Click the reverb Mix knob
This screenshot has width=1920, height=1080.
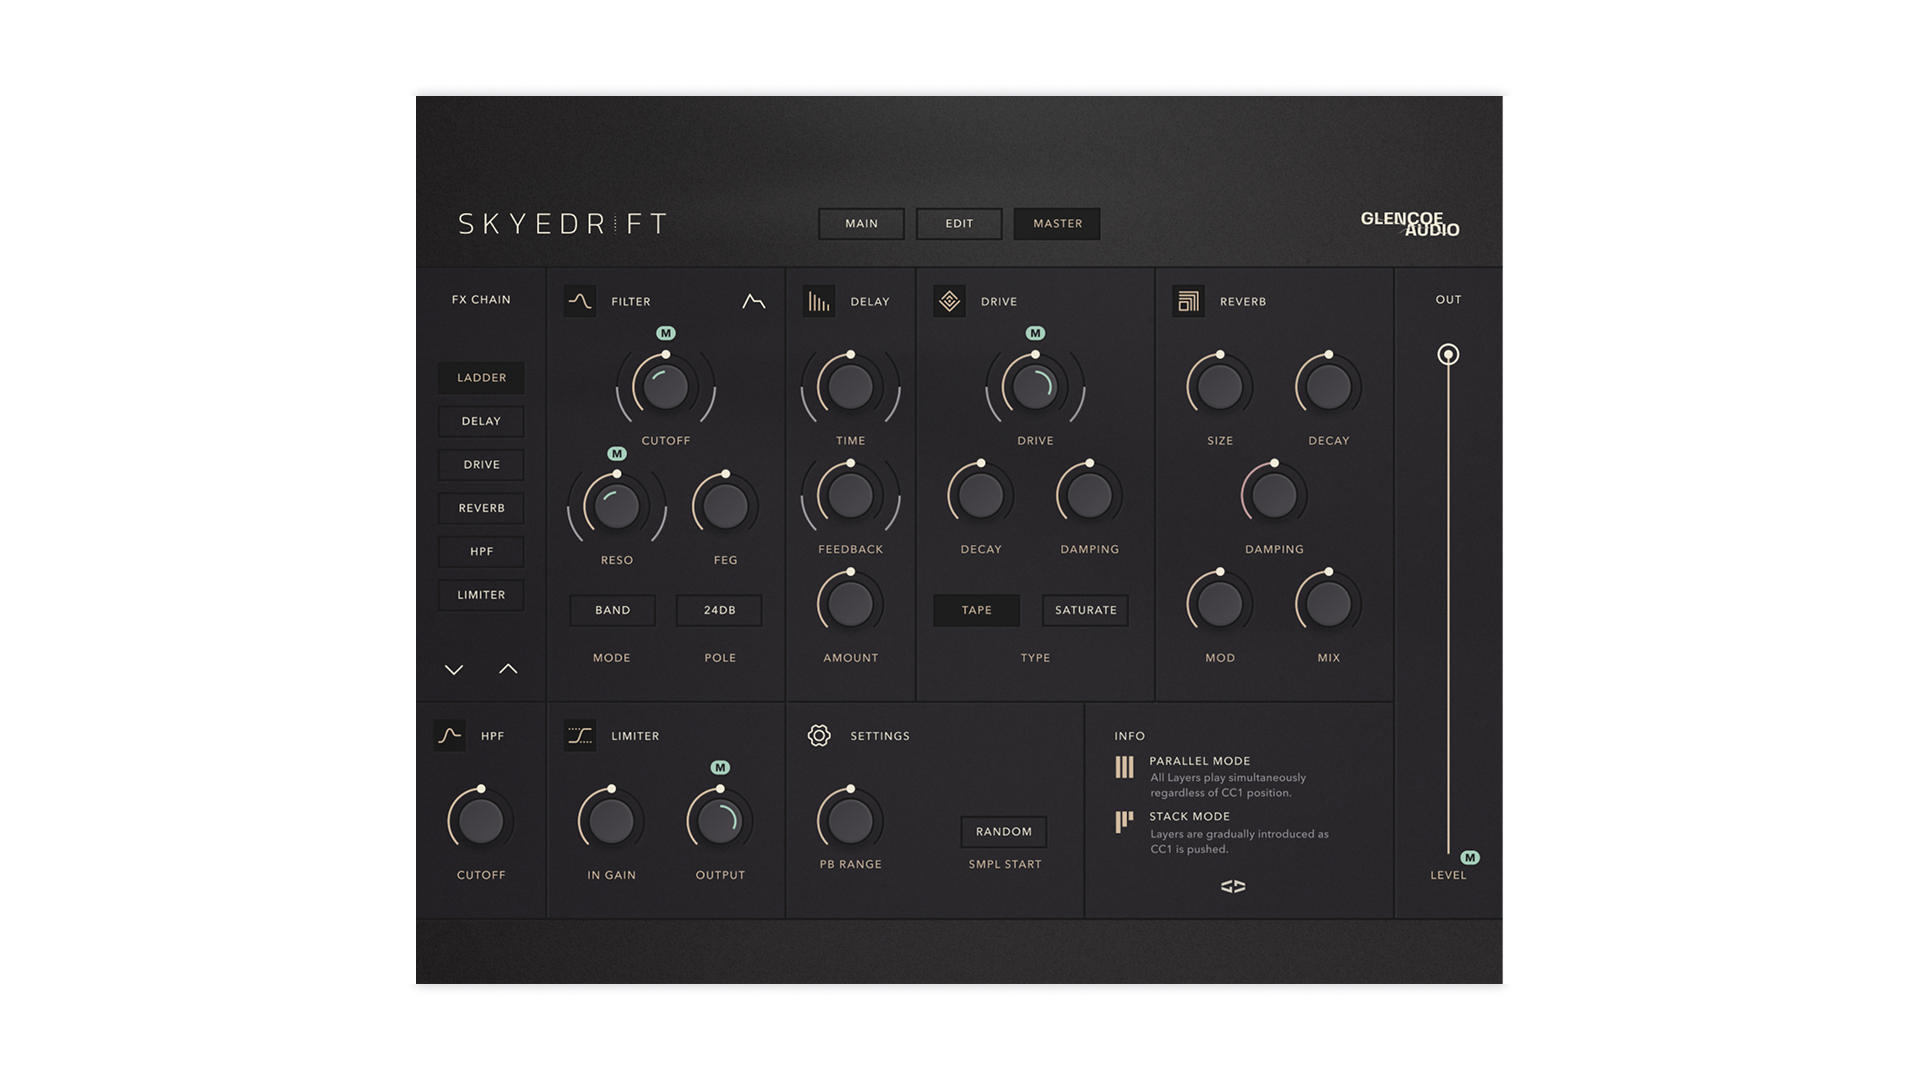click(x=1328, y=604)
